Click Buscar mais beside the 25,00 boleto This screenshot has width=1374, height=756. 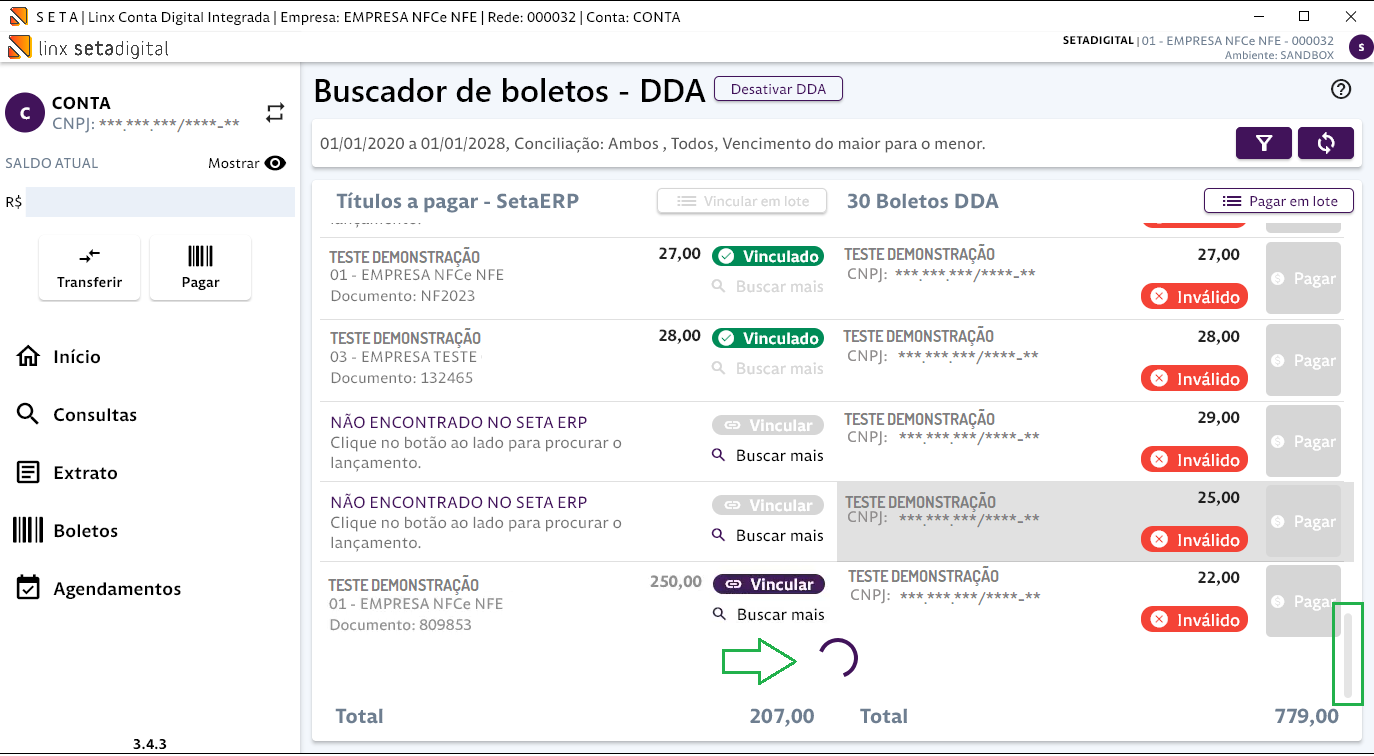point(768,536)
